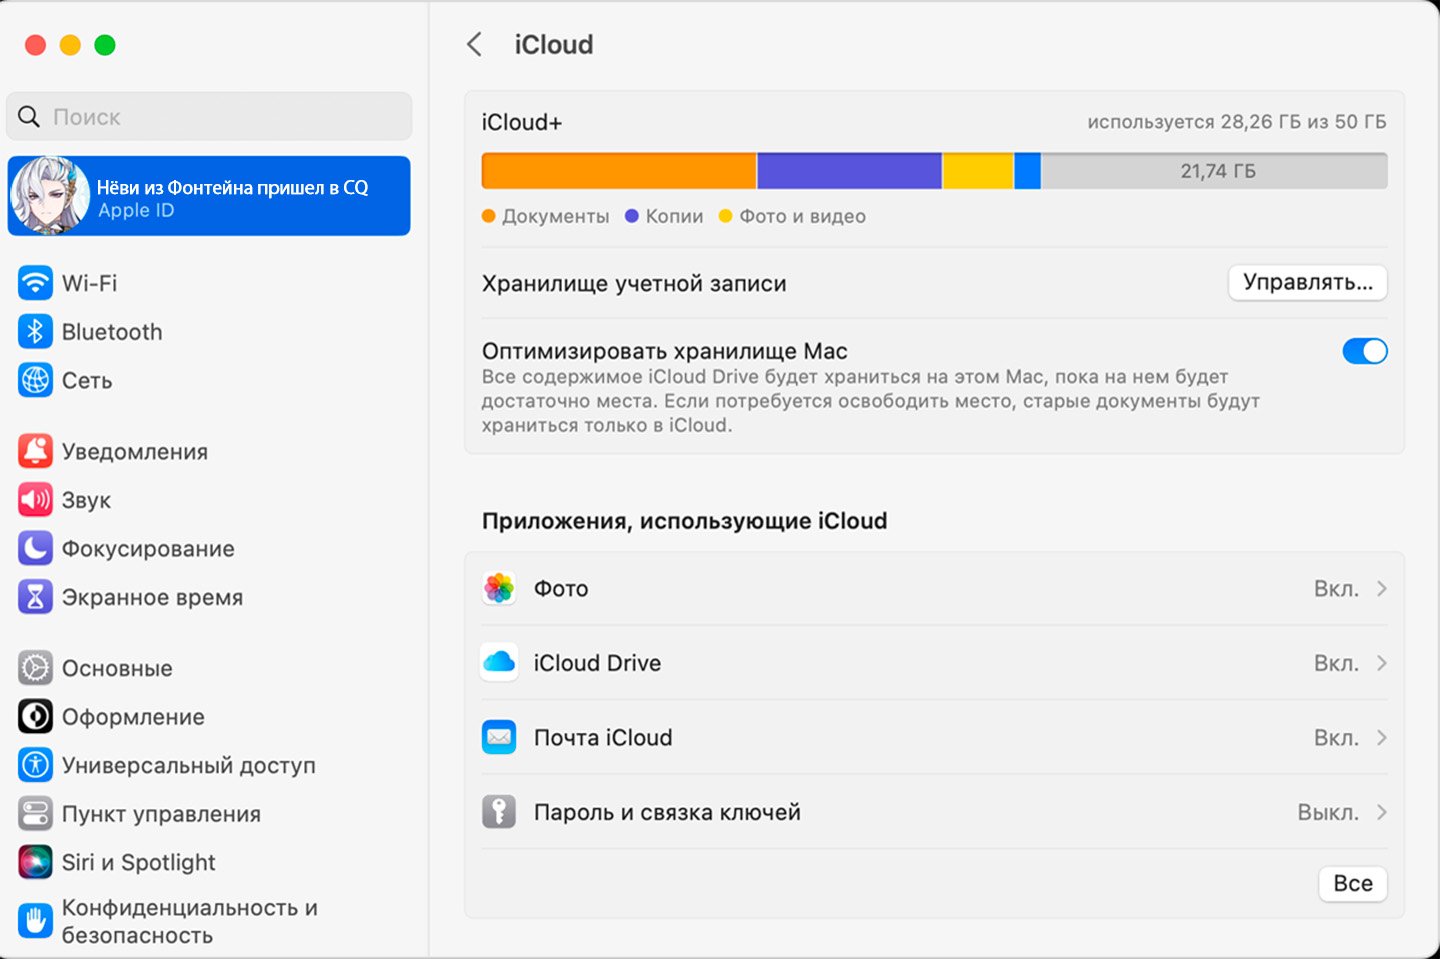This screenshot has width=1440, height=959.
Task: Click the Bluetooth icon in sidebar
Action: [x=35, y=332]
